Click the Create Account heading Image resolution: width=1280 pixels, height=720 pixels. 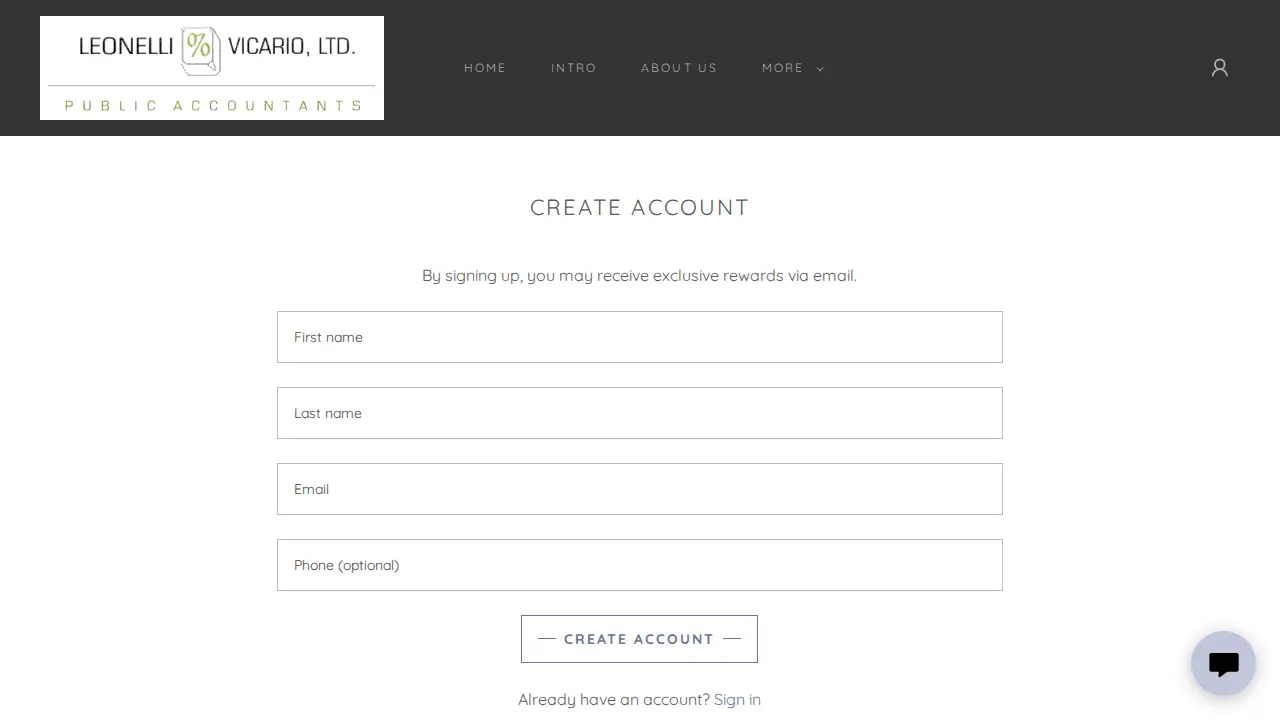click(639, 207)
